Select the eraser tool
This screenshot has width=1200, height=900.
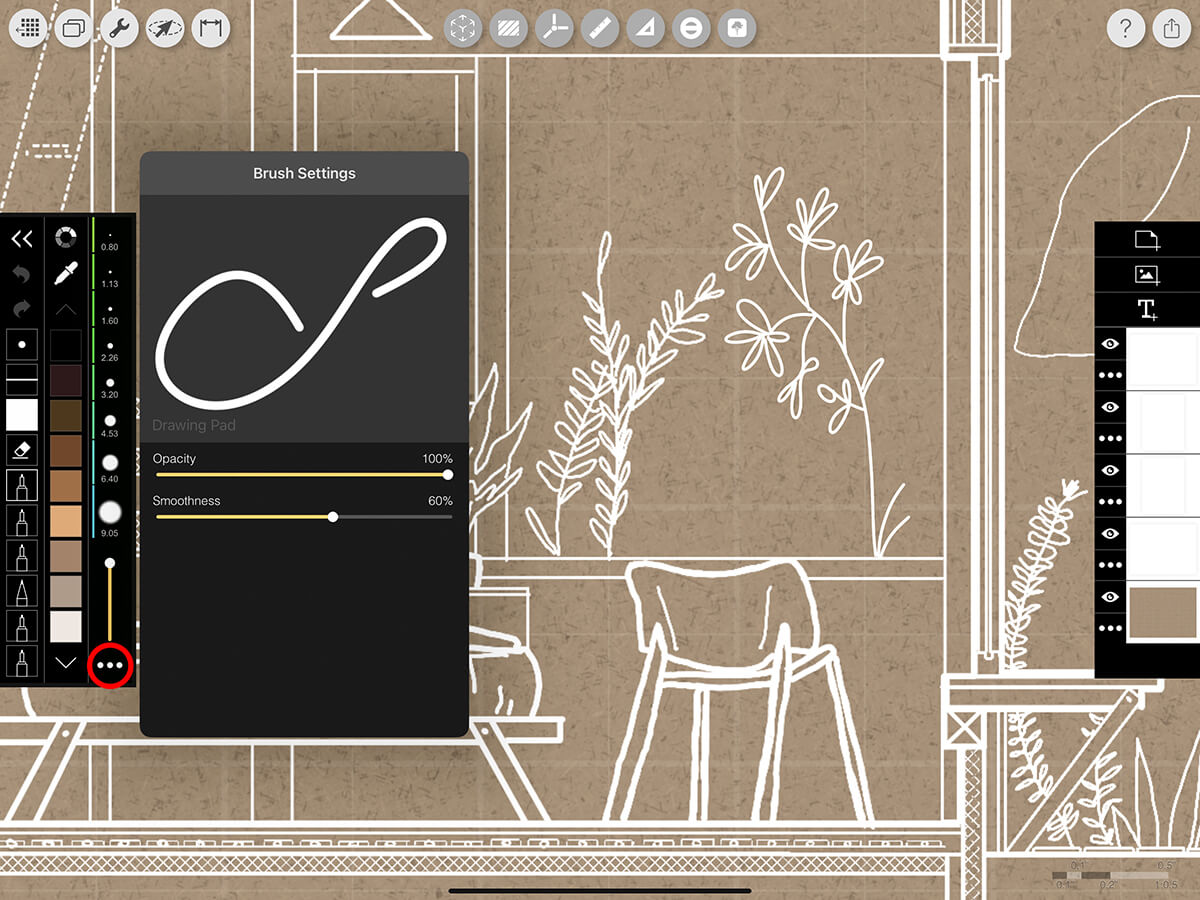(x=22, y=450)
